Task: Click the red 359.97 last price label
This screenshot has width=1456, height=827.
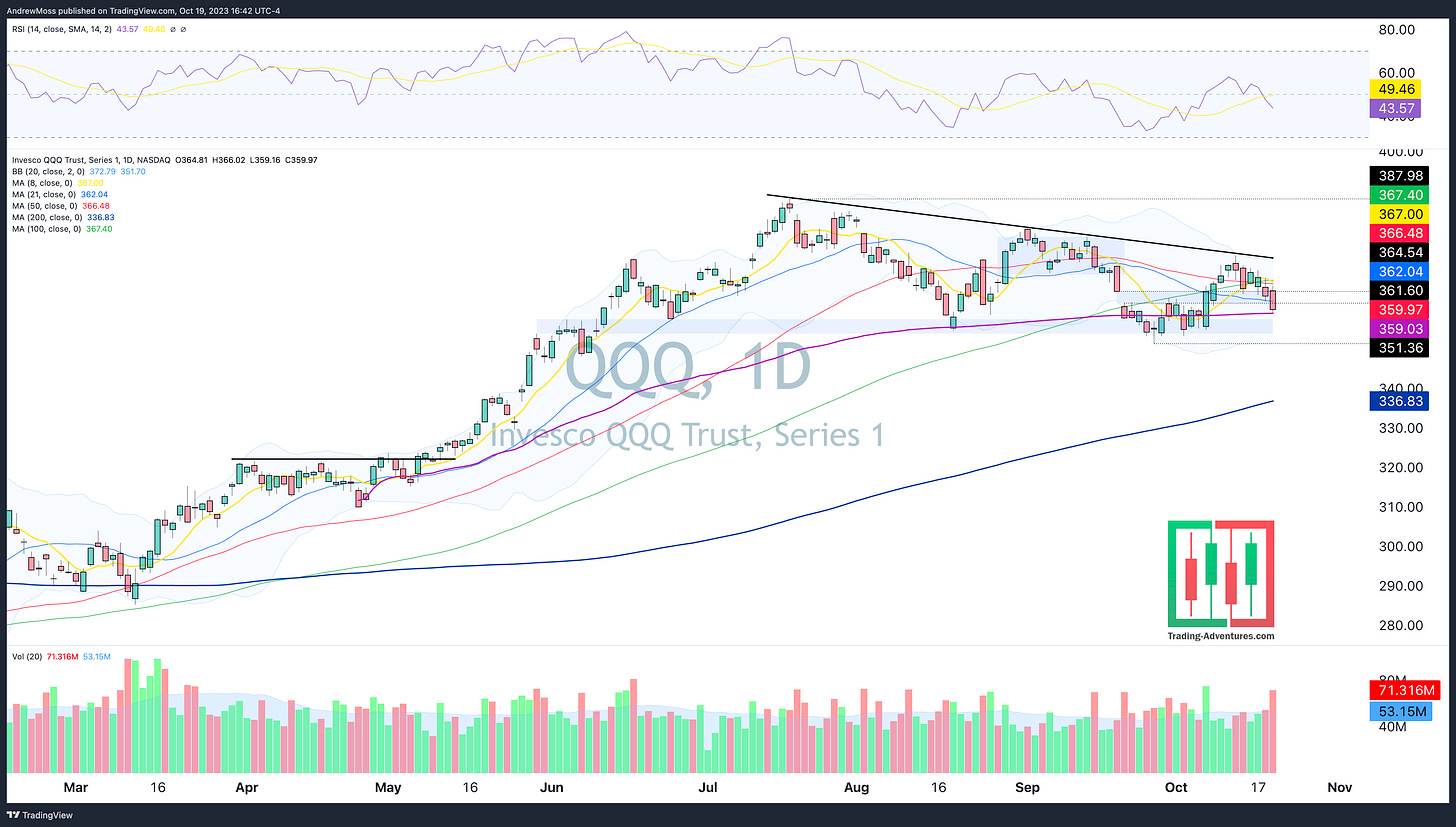Action: [x=1397, y=310]
